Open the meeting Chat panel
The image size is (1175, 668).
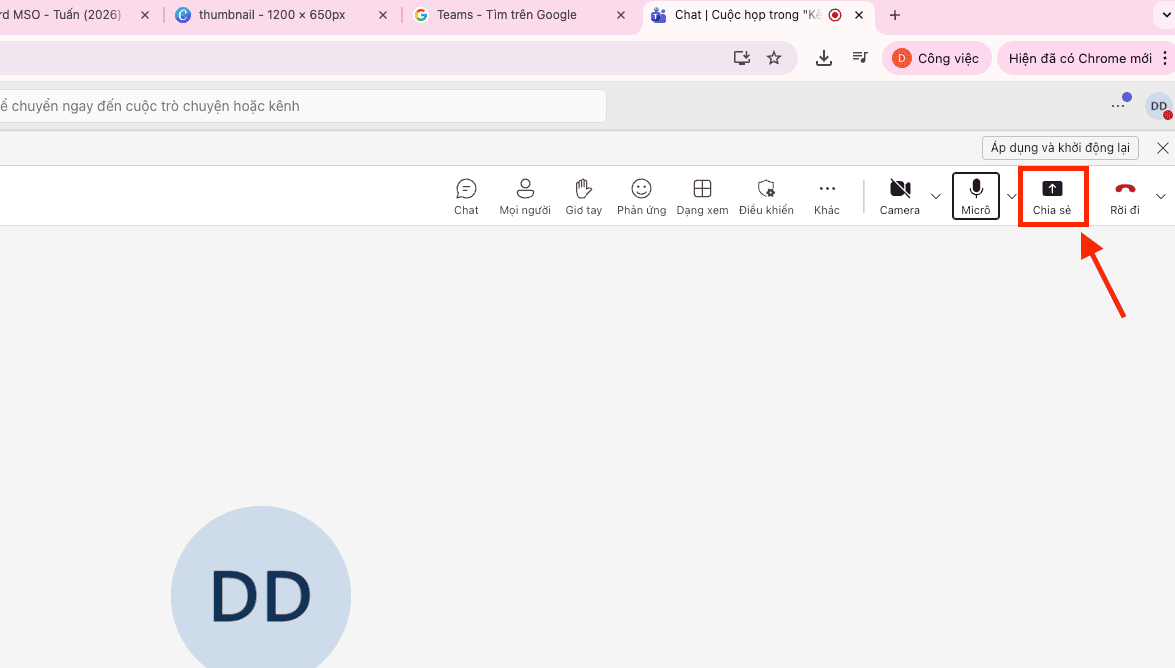(466, 196)
